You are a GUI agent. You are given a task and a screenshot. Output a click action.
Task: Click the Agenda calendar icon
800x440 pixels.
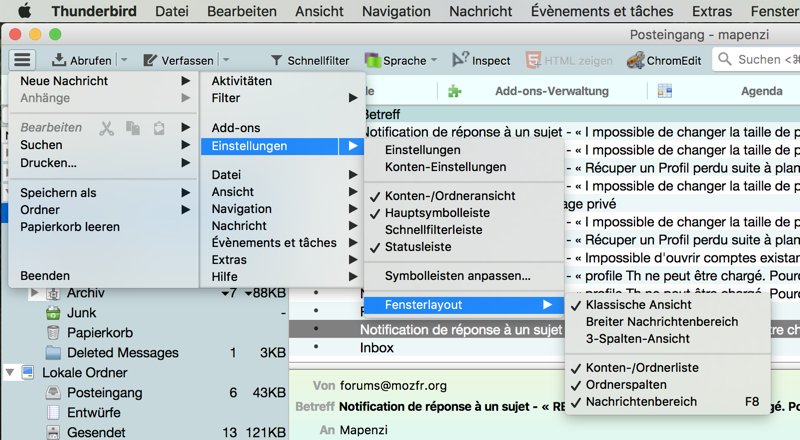click(665, 91)
